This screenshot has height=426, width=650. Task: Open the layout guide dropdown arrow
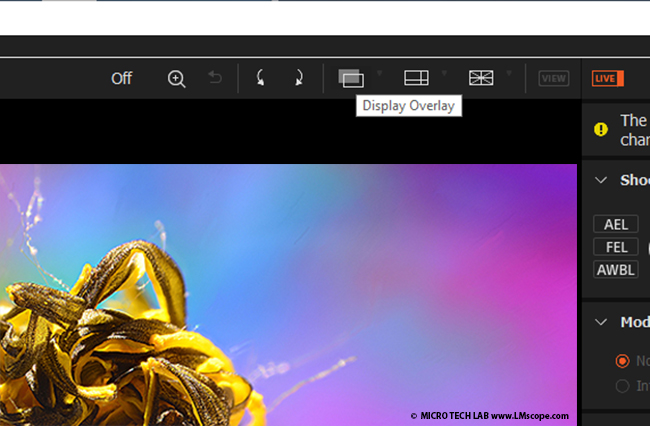(445, 73)
